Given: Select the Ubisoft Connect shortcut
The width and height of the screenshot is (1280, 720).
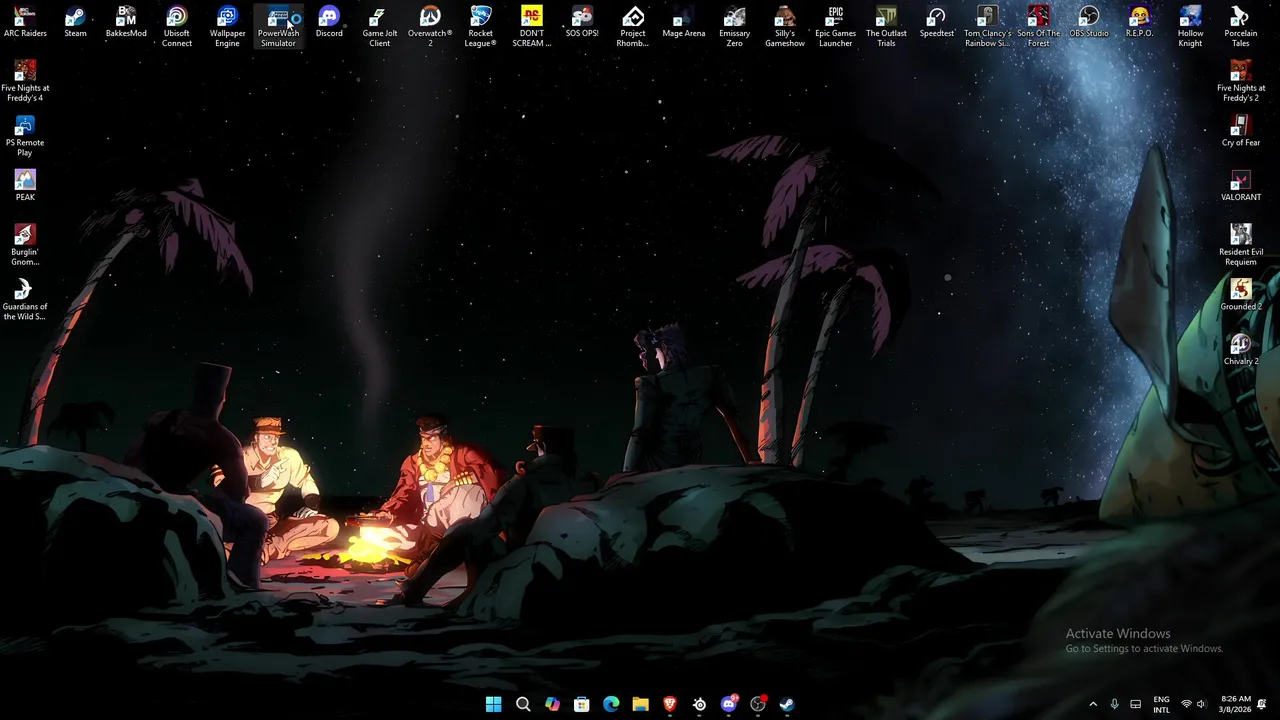Looking at the screenshot, I should coord(177,27).
